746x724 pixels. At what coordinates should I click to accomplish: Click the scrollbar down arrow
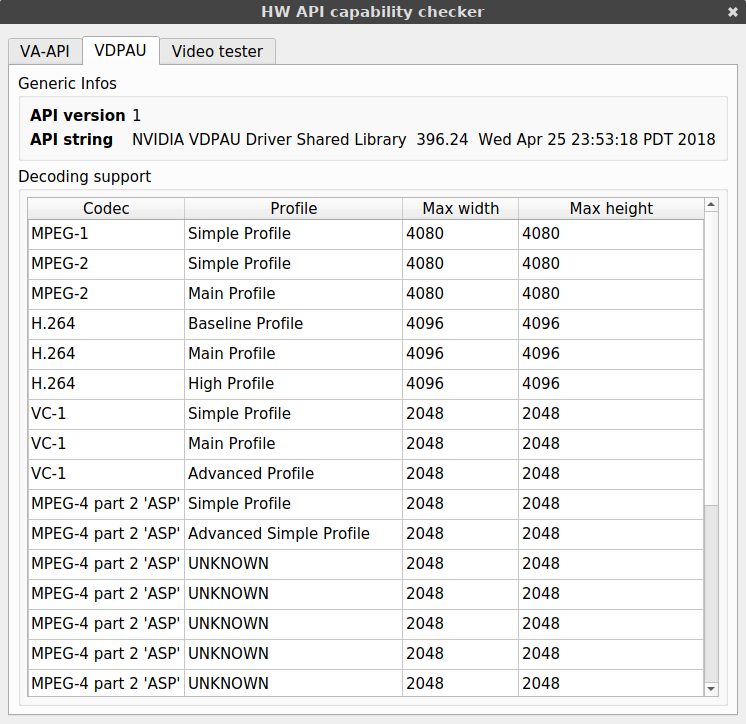click(711, 689)
